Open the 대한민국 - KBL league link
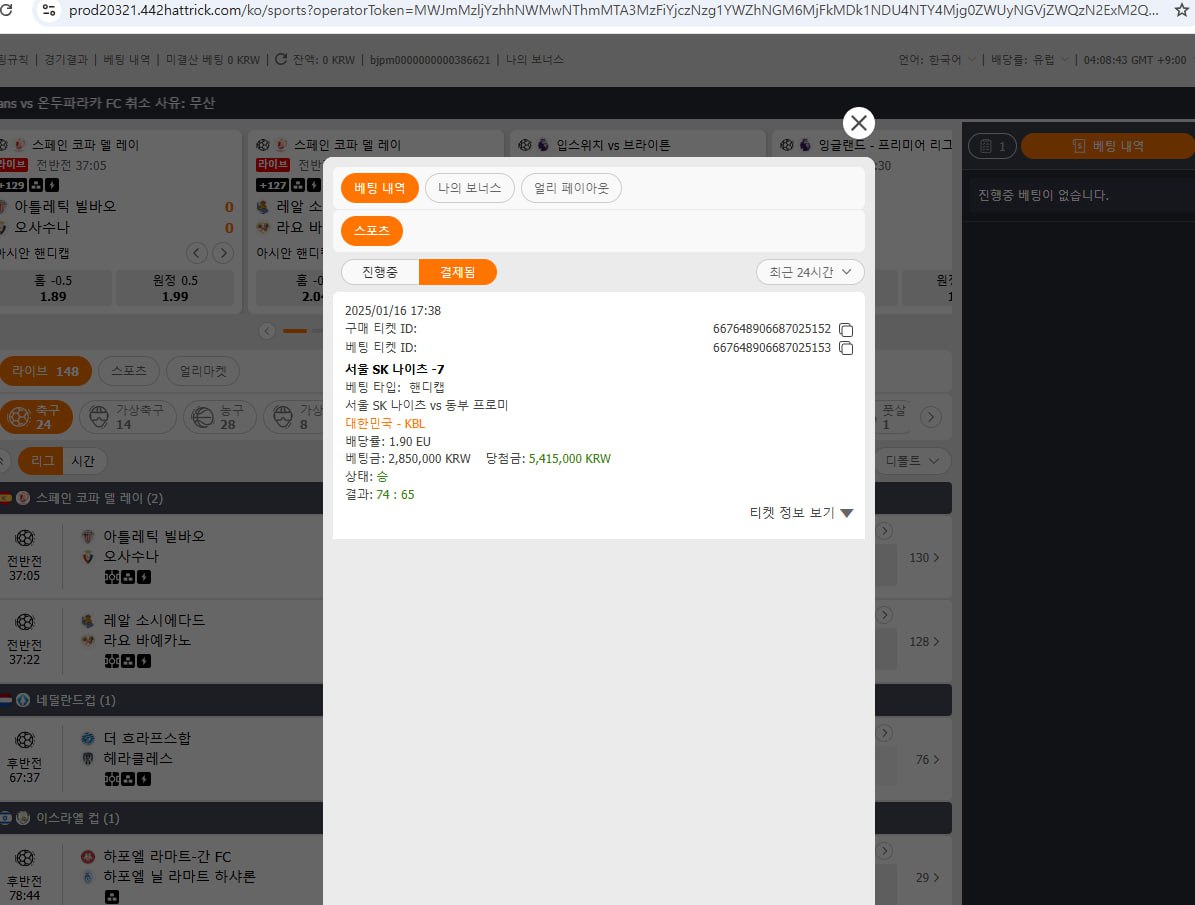 (385, 423)
